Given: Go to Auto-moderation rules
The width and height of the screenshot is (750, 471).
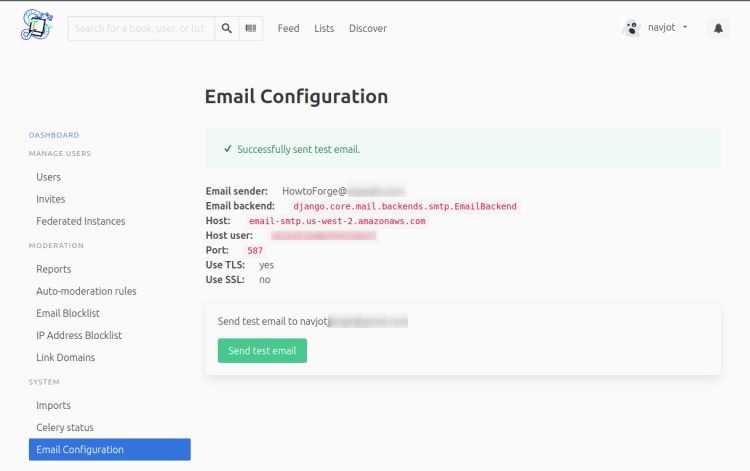Looking at the screenshot, I should 86,291.
